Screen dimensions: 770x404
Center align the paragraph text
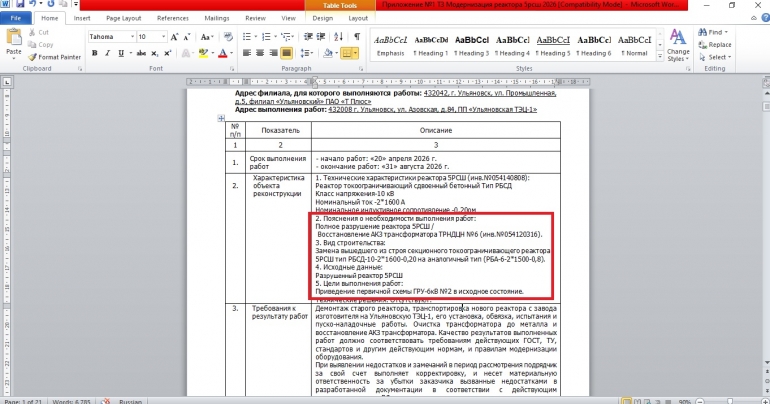pos(262,52)
